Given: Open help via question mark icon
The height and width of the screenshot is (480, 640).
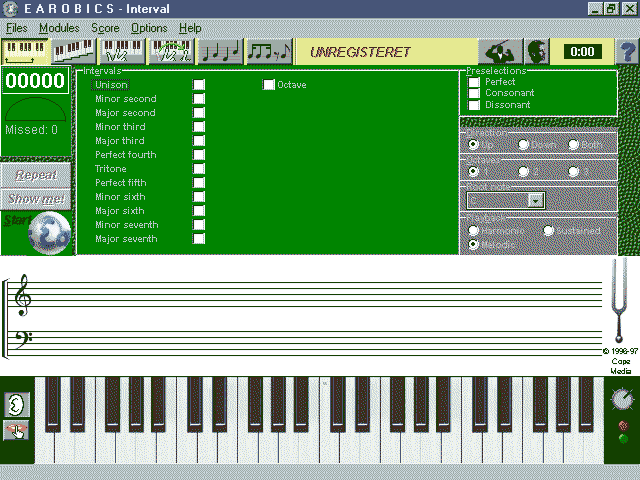Looking at the screenshot, I should point(627,51).
